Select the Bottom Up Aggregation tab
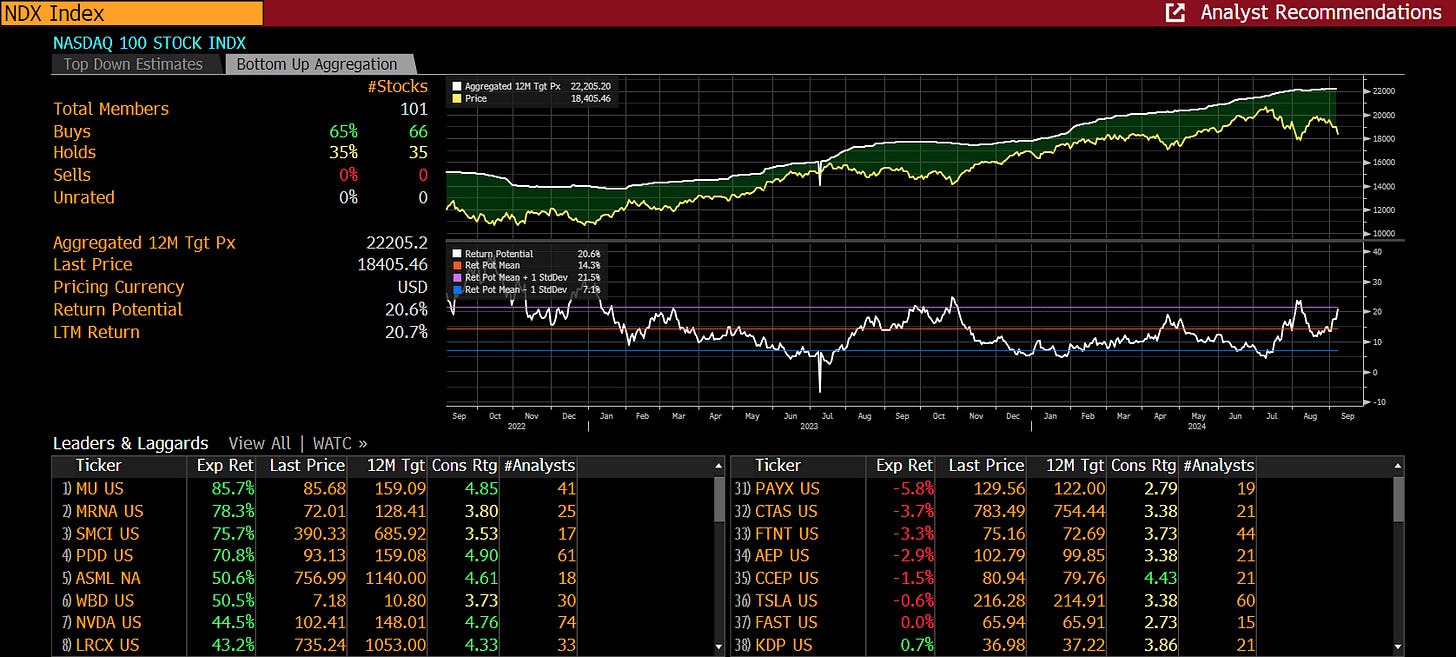 coord(316,64)
